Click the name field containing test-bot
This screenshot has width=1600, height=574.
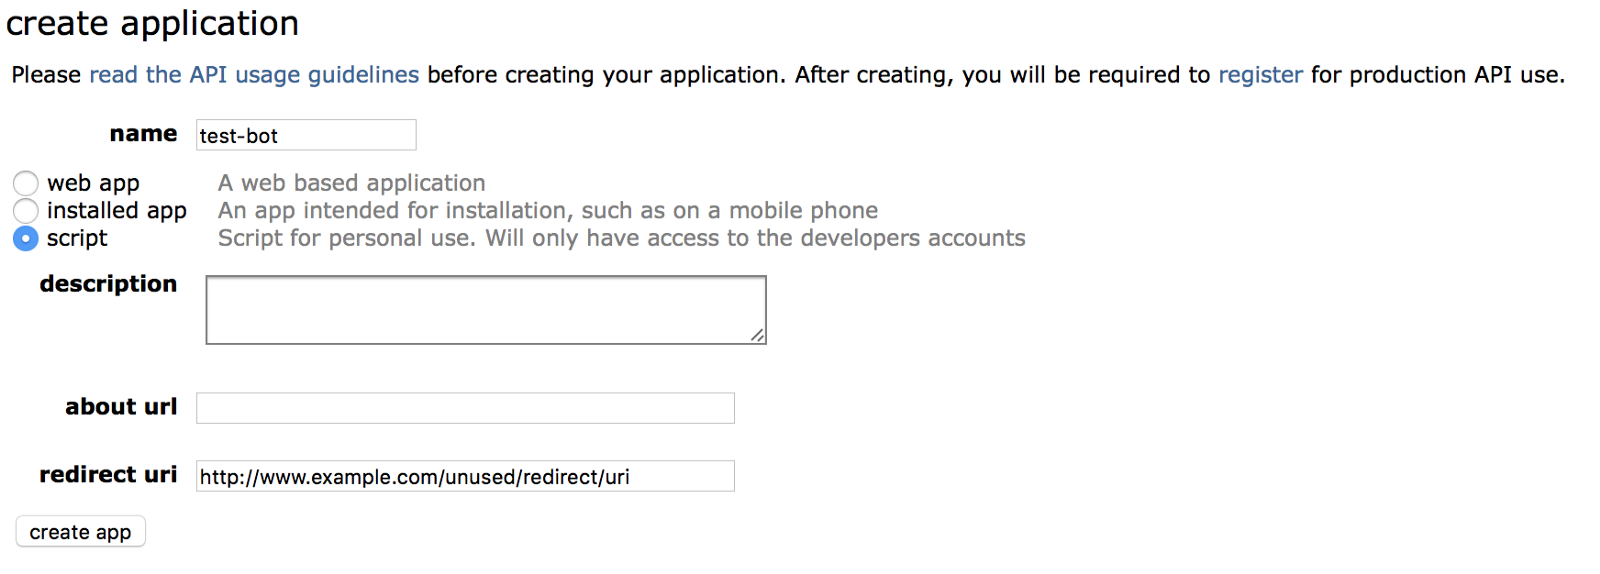click(305, 135)
